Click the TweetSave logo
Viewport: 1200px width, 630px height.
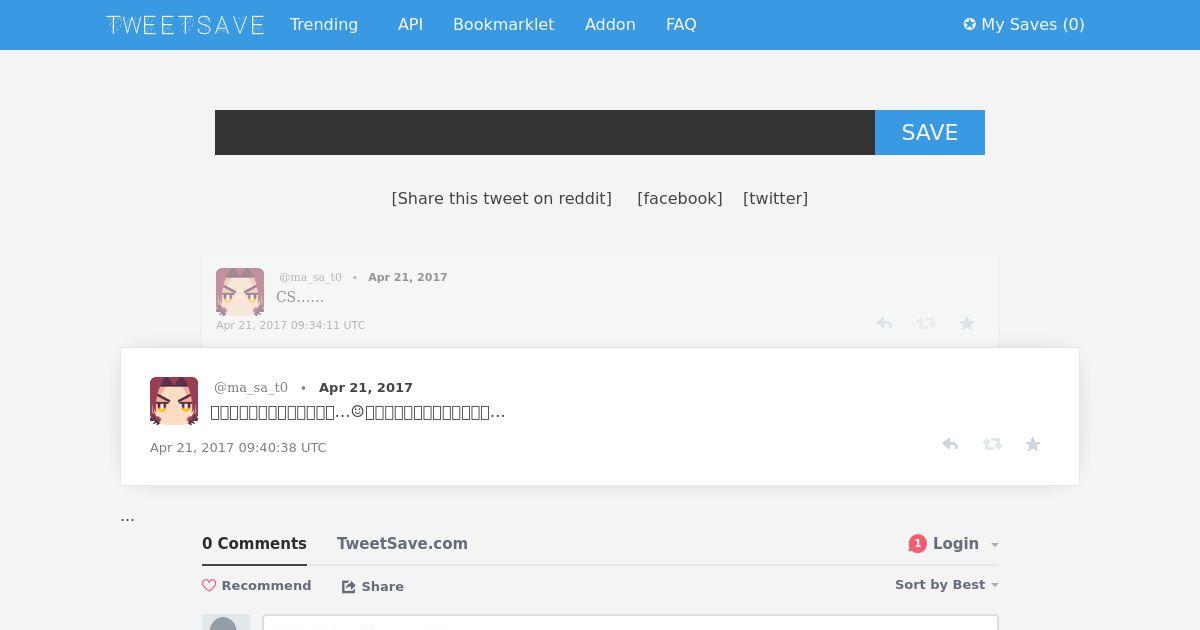185,25
